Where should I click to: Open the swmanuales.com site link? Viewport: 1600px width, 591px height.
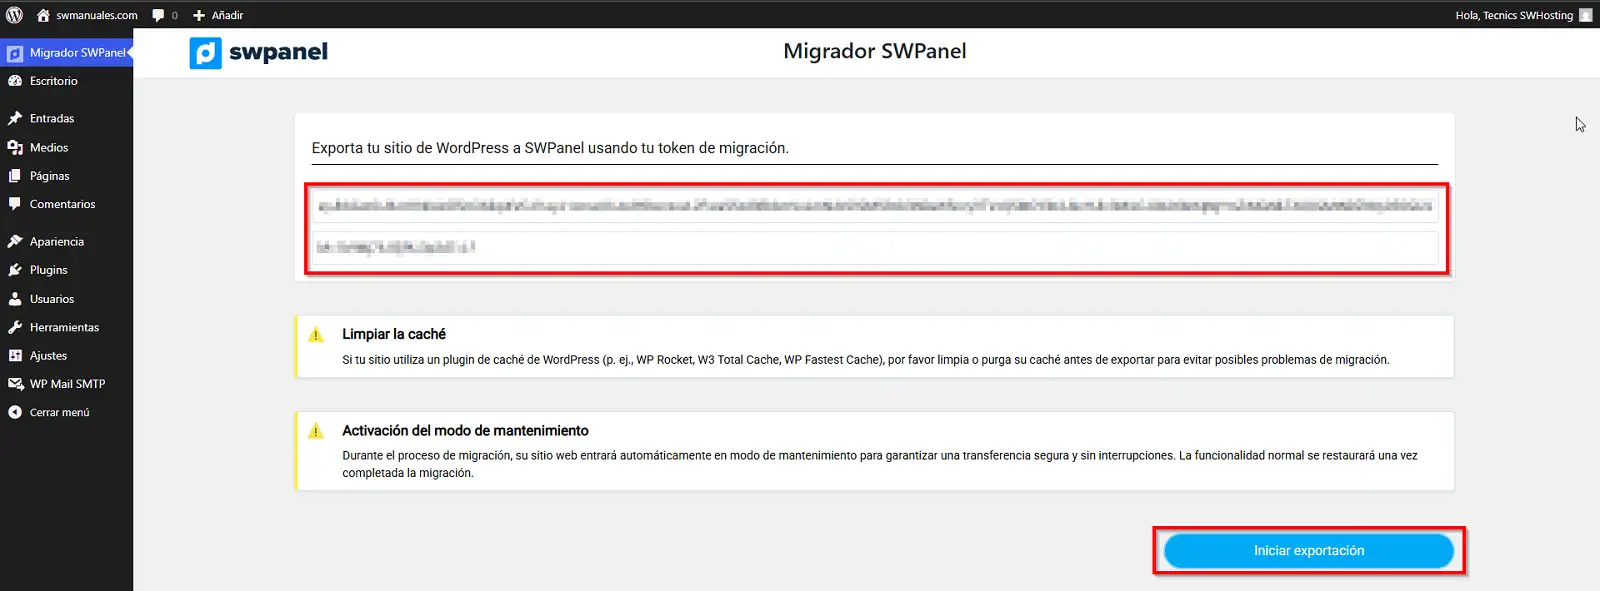coord(97,15)
